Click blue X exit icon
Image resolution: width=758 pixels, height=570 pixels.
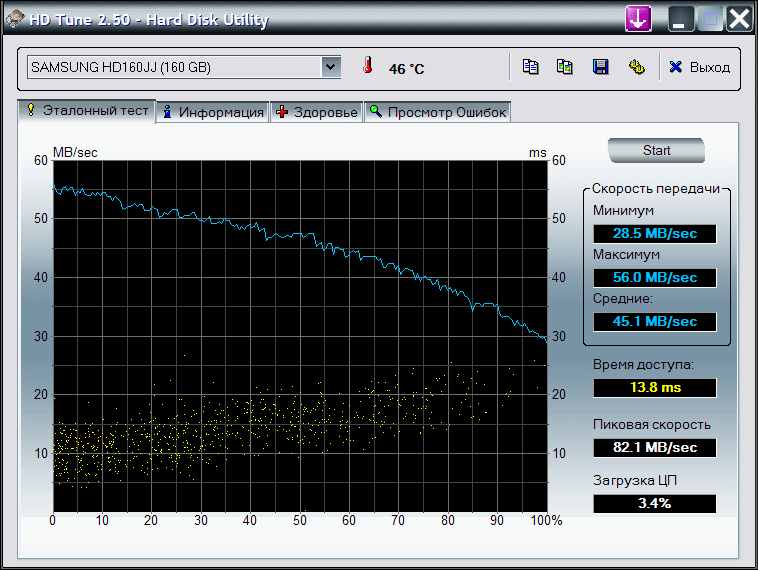(x=675, y=67)
